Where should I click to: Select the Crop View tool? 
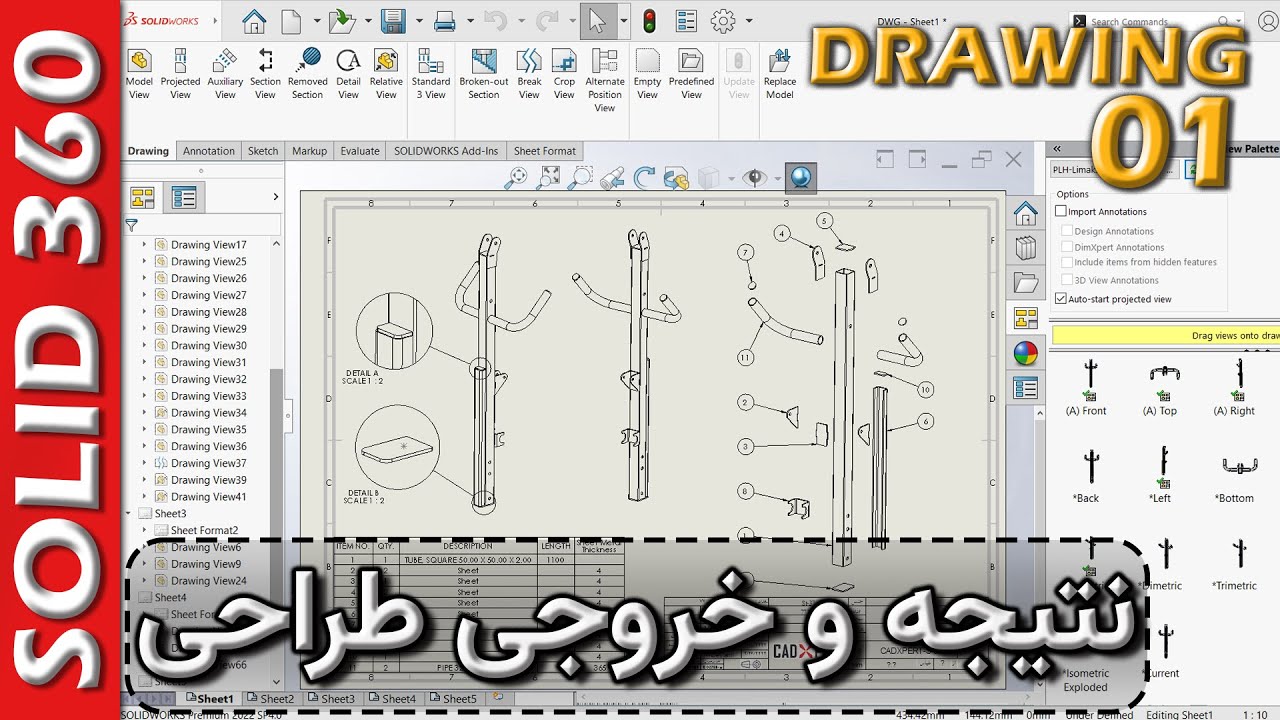(x=564, y=75)
